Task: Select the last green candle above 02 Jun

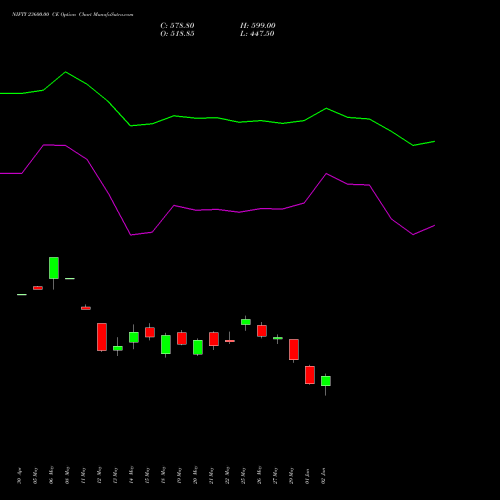Action: click(x=326, y=381)
